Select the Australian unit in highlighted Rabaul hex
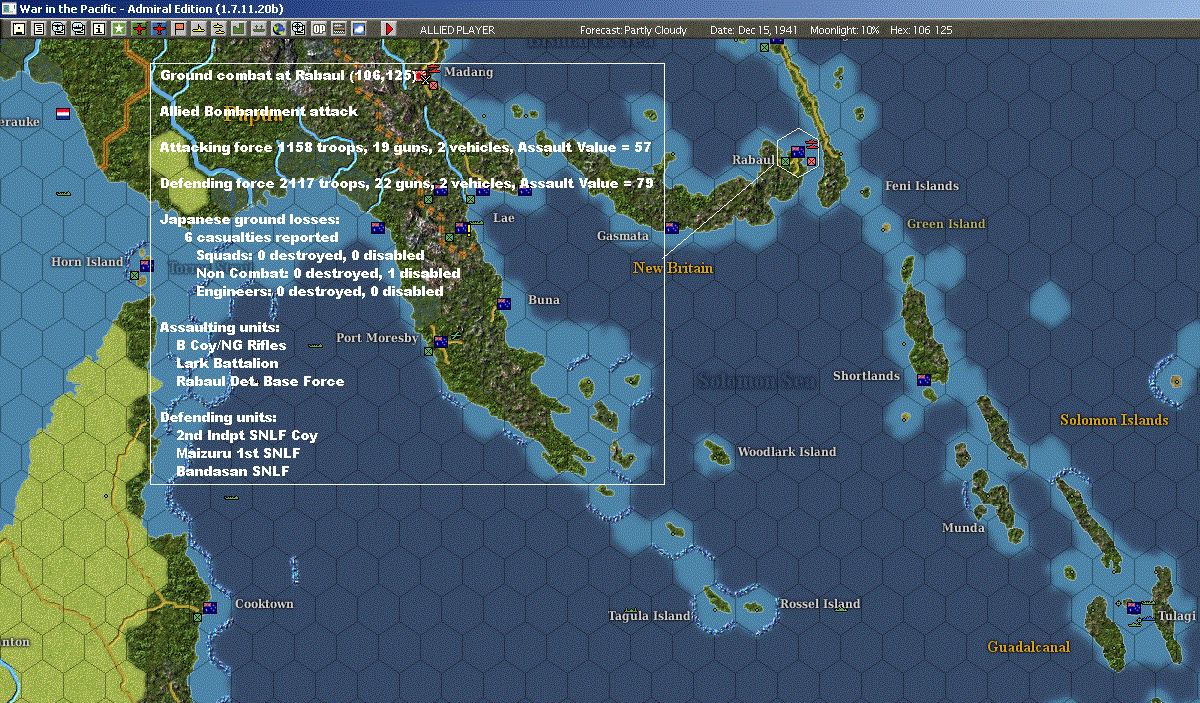The height and width of the screenshot is (703, 1200). coord(797,152)
